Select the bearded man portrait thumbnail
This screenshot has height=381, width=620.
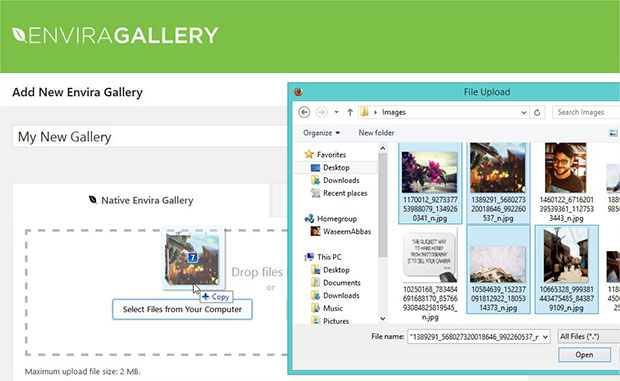click(x=566, y=168)
